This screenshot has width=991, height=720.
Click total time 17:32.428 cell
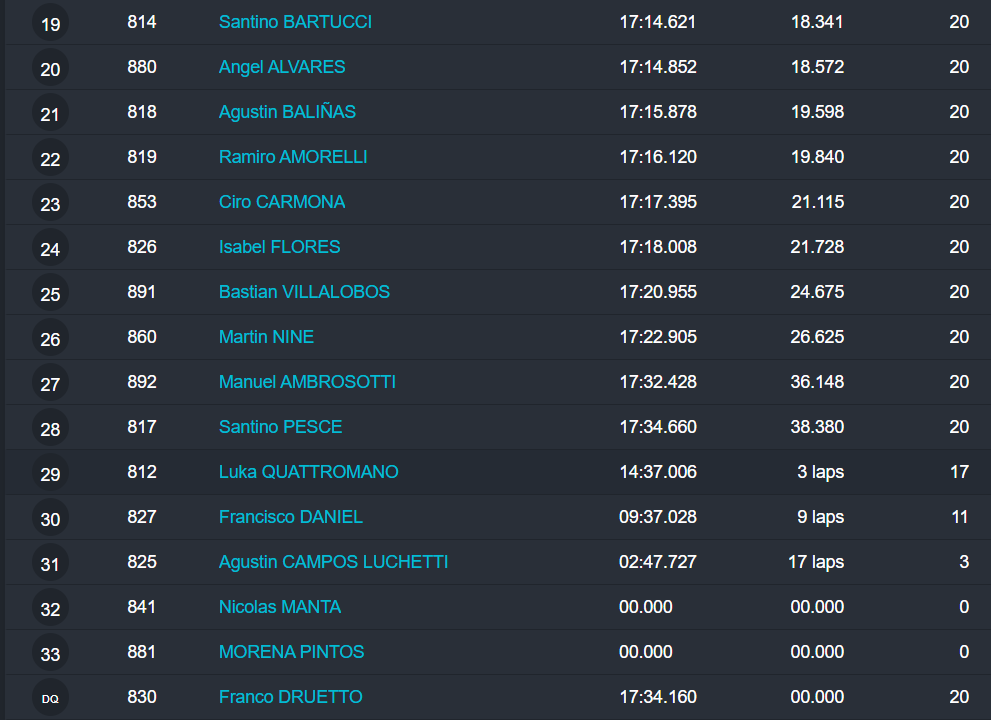click(x=658, y=382)
